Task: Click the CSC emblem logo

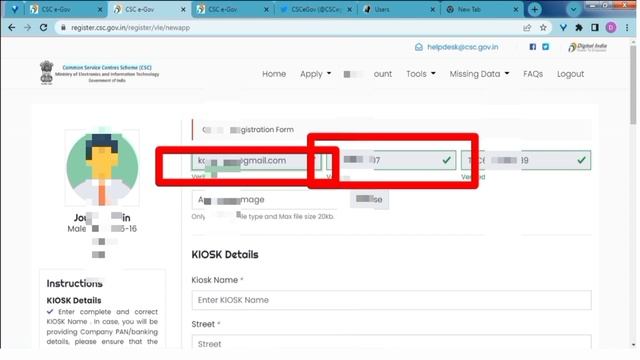Action: click(47, 73)
